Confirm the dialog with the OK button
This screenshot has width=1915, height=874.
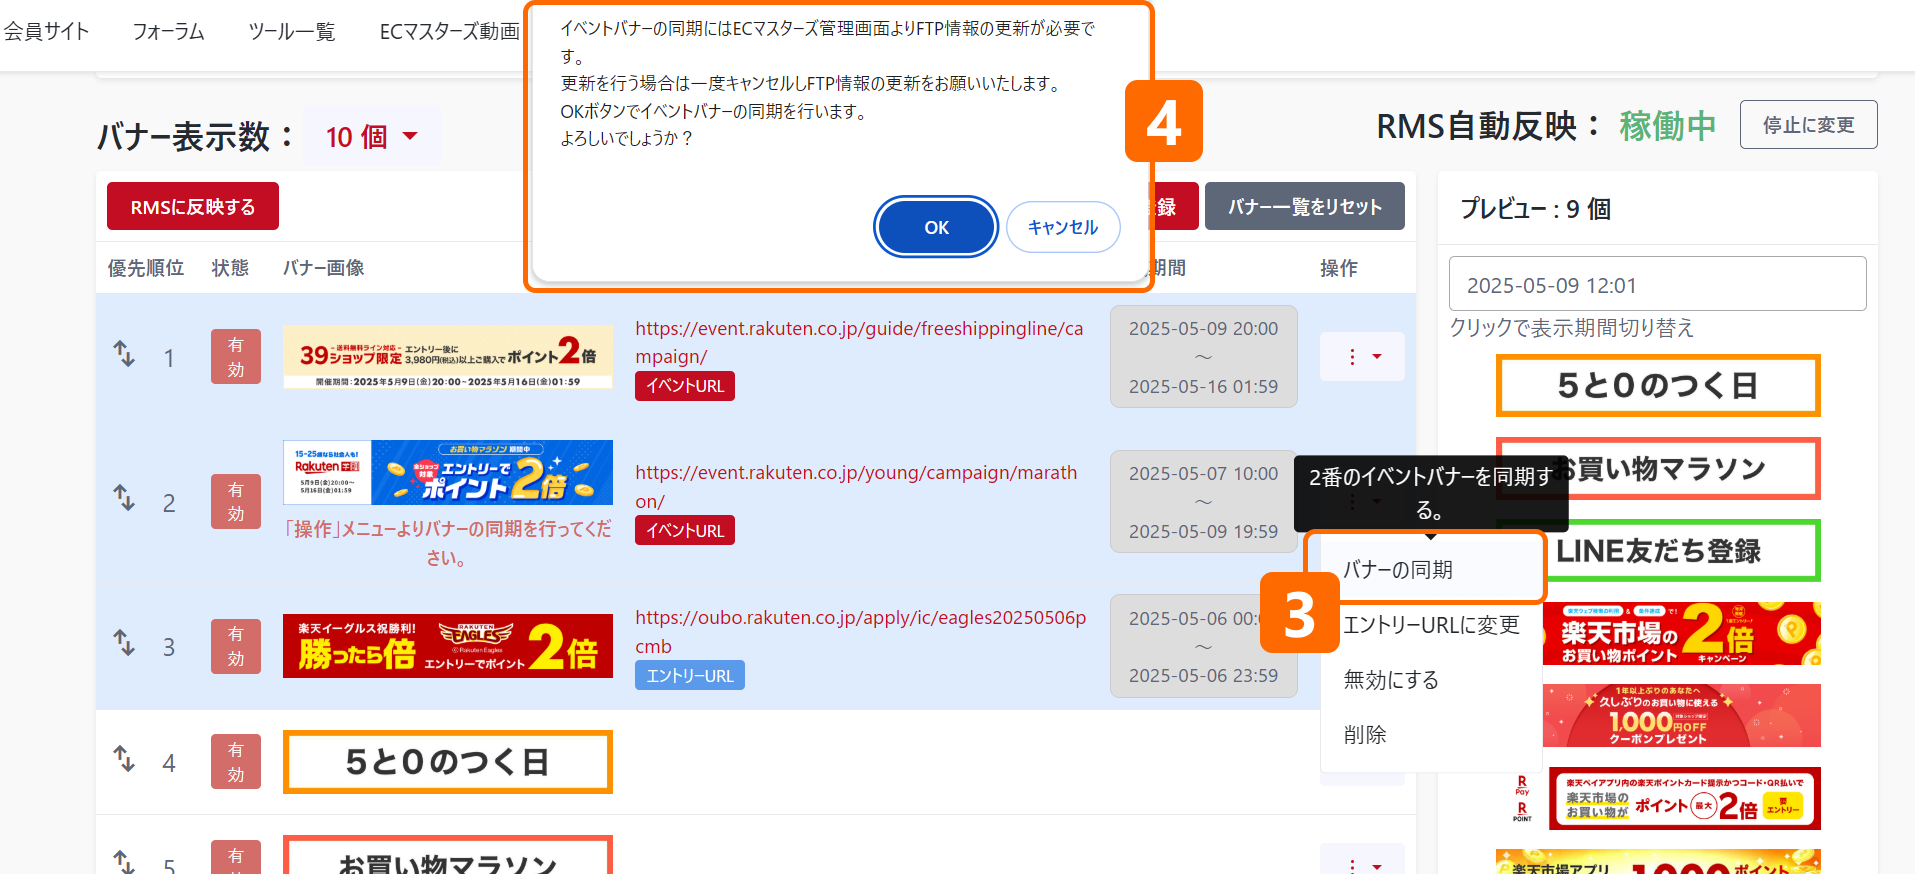[936, 227]
